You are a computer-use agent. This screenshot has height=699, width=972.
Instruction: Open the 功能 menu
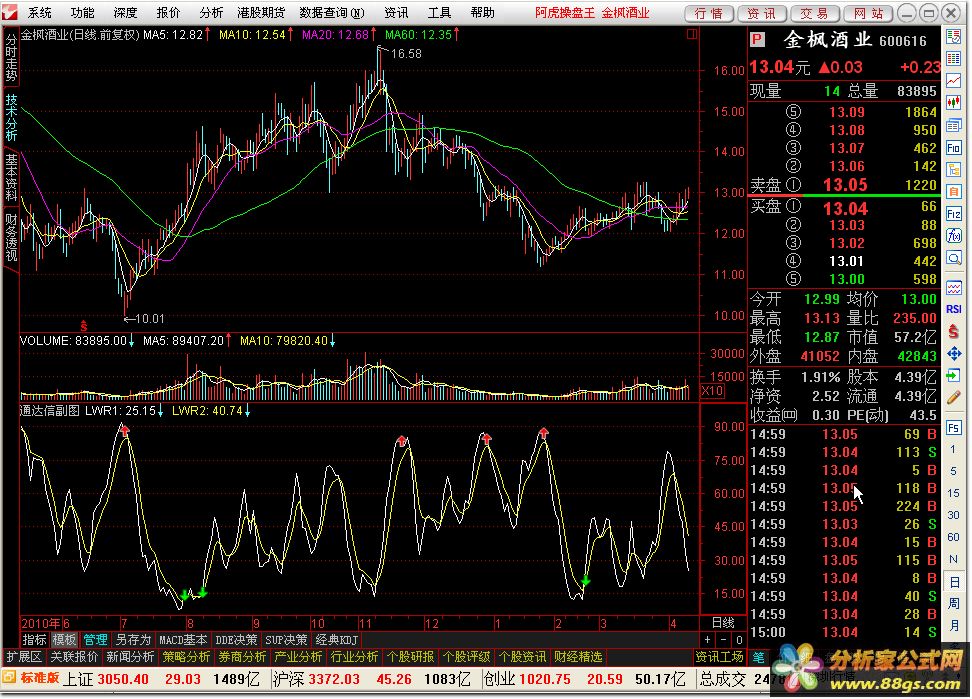82,13
